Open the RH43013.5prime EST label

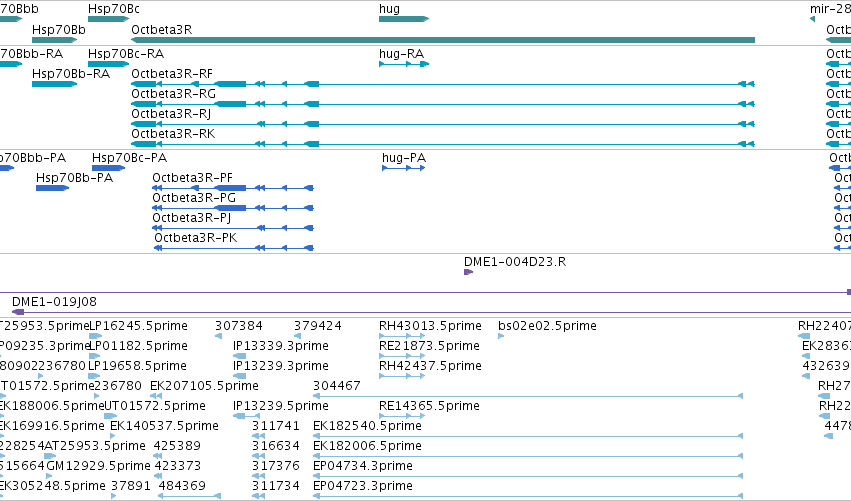point(430,326)
